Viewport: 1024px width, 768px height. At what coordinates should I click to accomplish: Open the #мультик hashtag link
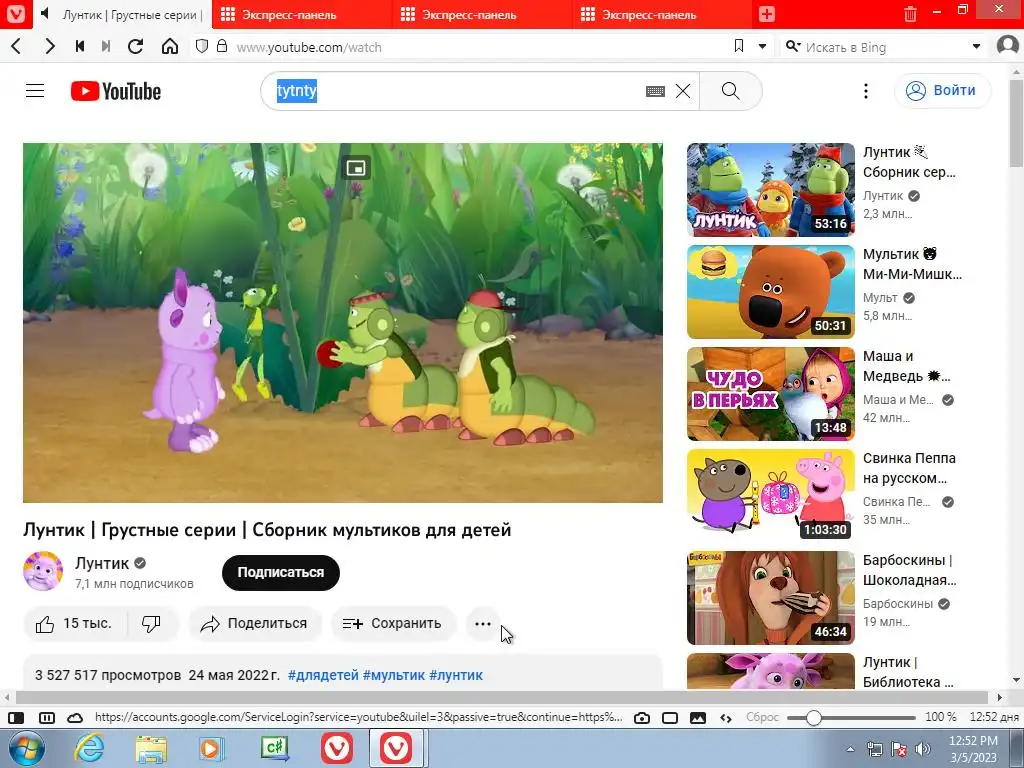coord(394,675)
